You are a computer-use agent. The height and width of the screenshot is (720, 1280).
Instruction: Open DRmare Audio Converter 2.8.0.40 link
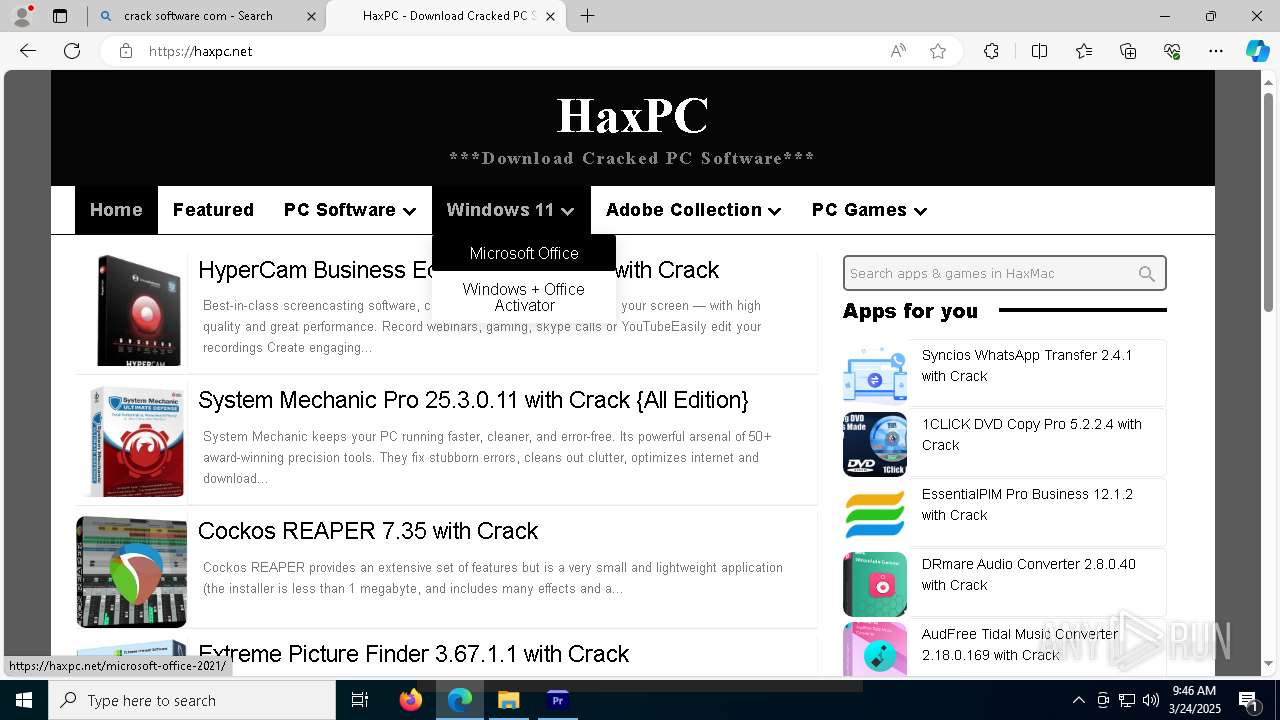(1028, 575)
